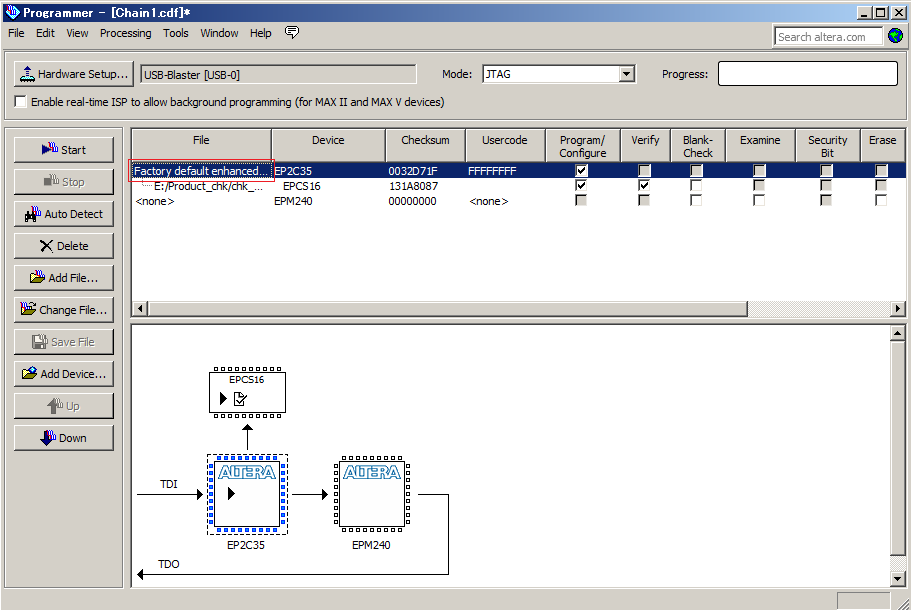
Task: Toggle Blank-Check for EP2C35 row
Action: coord(696,170)
